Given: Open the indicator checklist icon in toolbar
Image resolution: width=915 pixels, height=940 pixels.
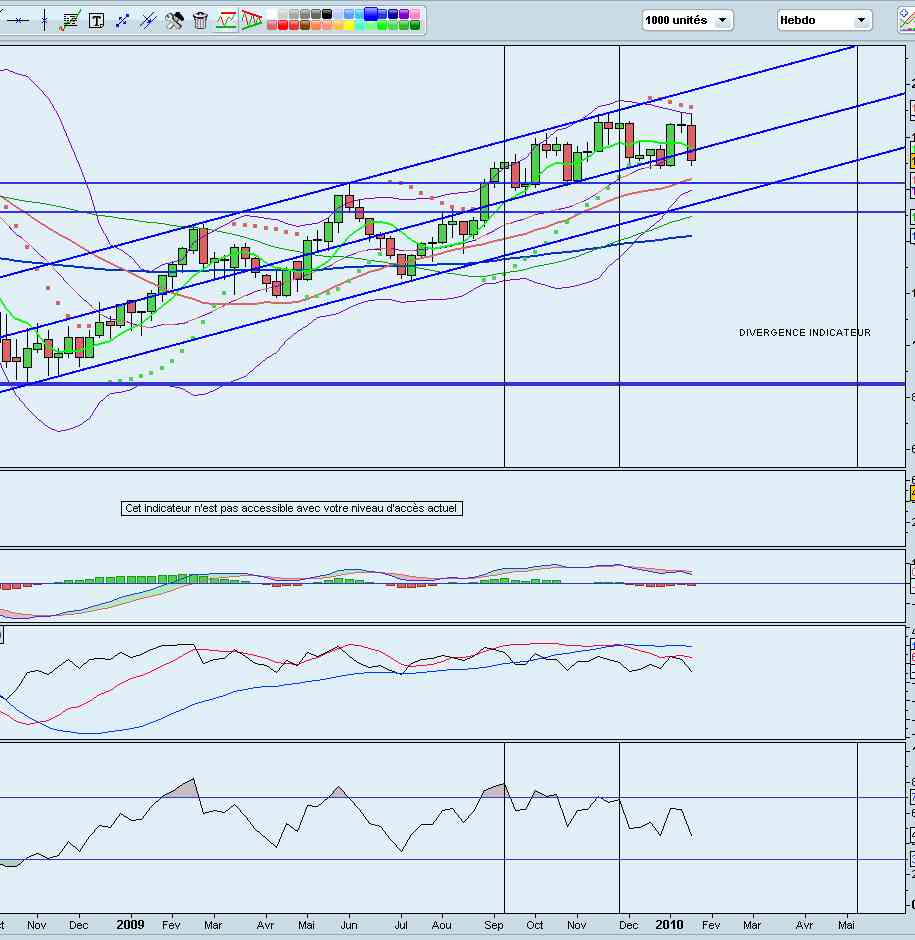Looking at the screenshot, I should [x=70, y=20].
